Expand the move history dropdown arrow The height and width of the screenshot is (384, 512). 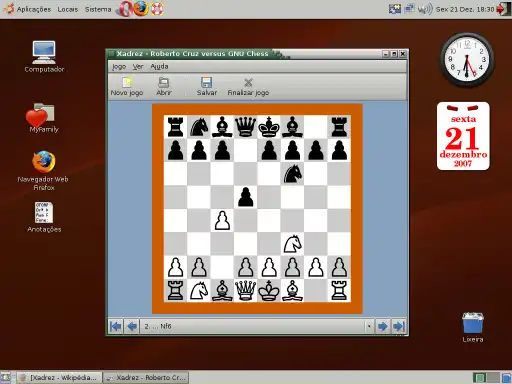tap(369, 326)
